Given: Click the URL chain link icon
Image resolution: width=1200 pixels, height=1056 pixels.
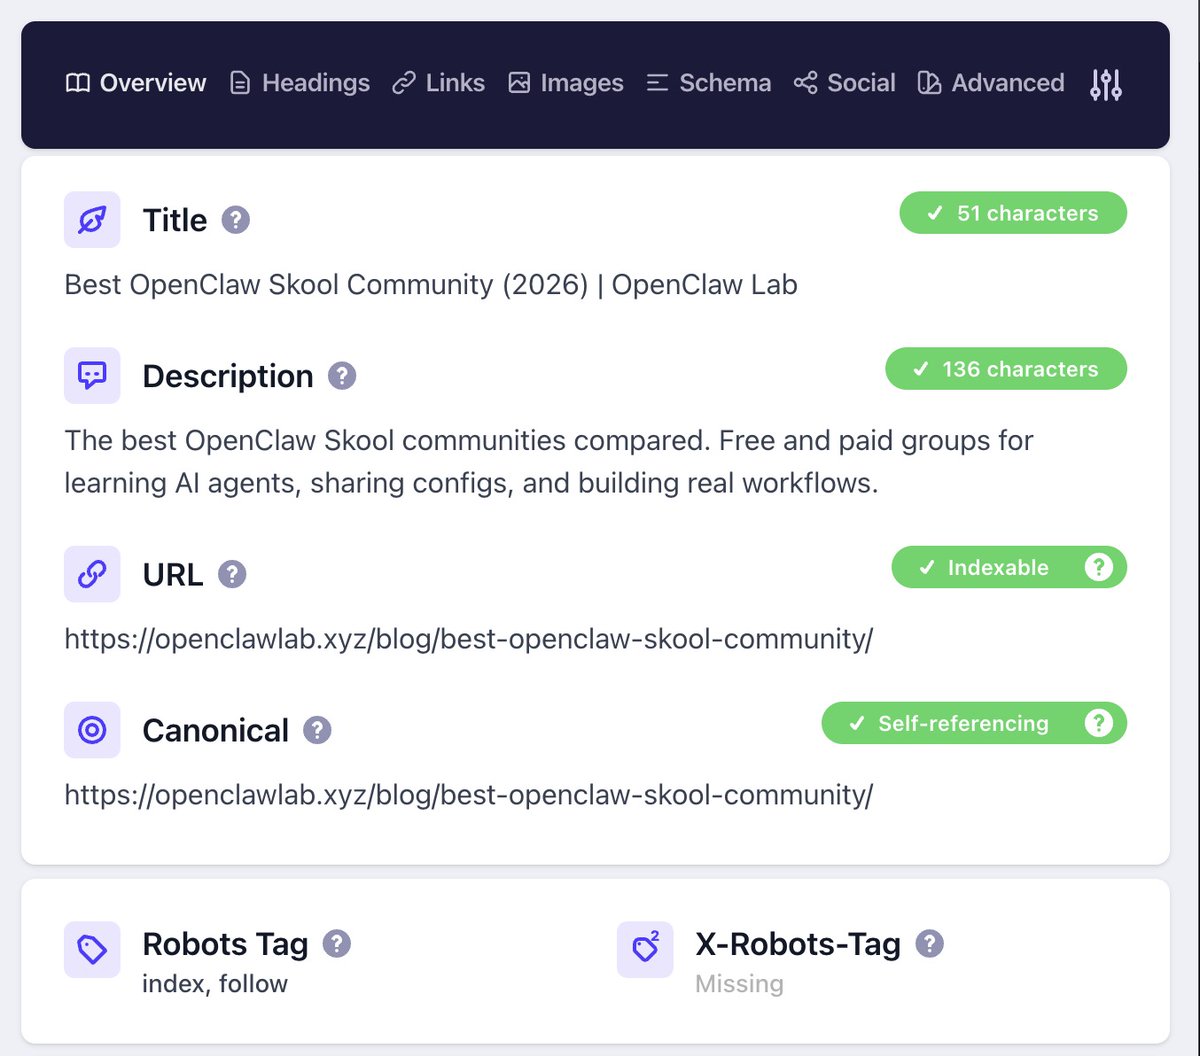Looking at the screenshot, I should pos(92,574).
